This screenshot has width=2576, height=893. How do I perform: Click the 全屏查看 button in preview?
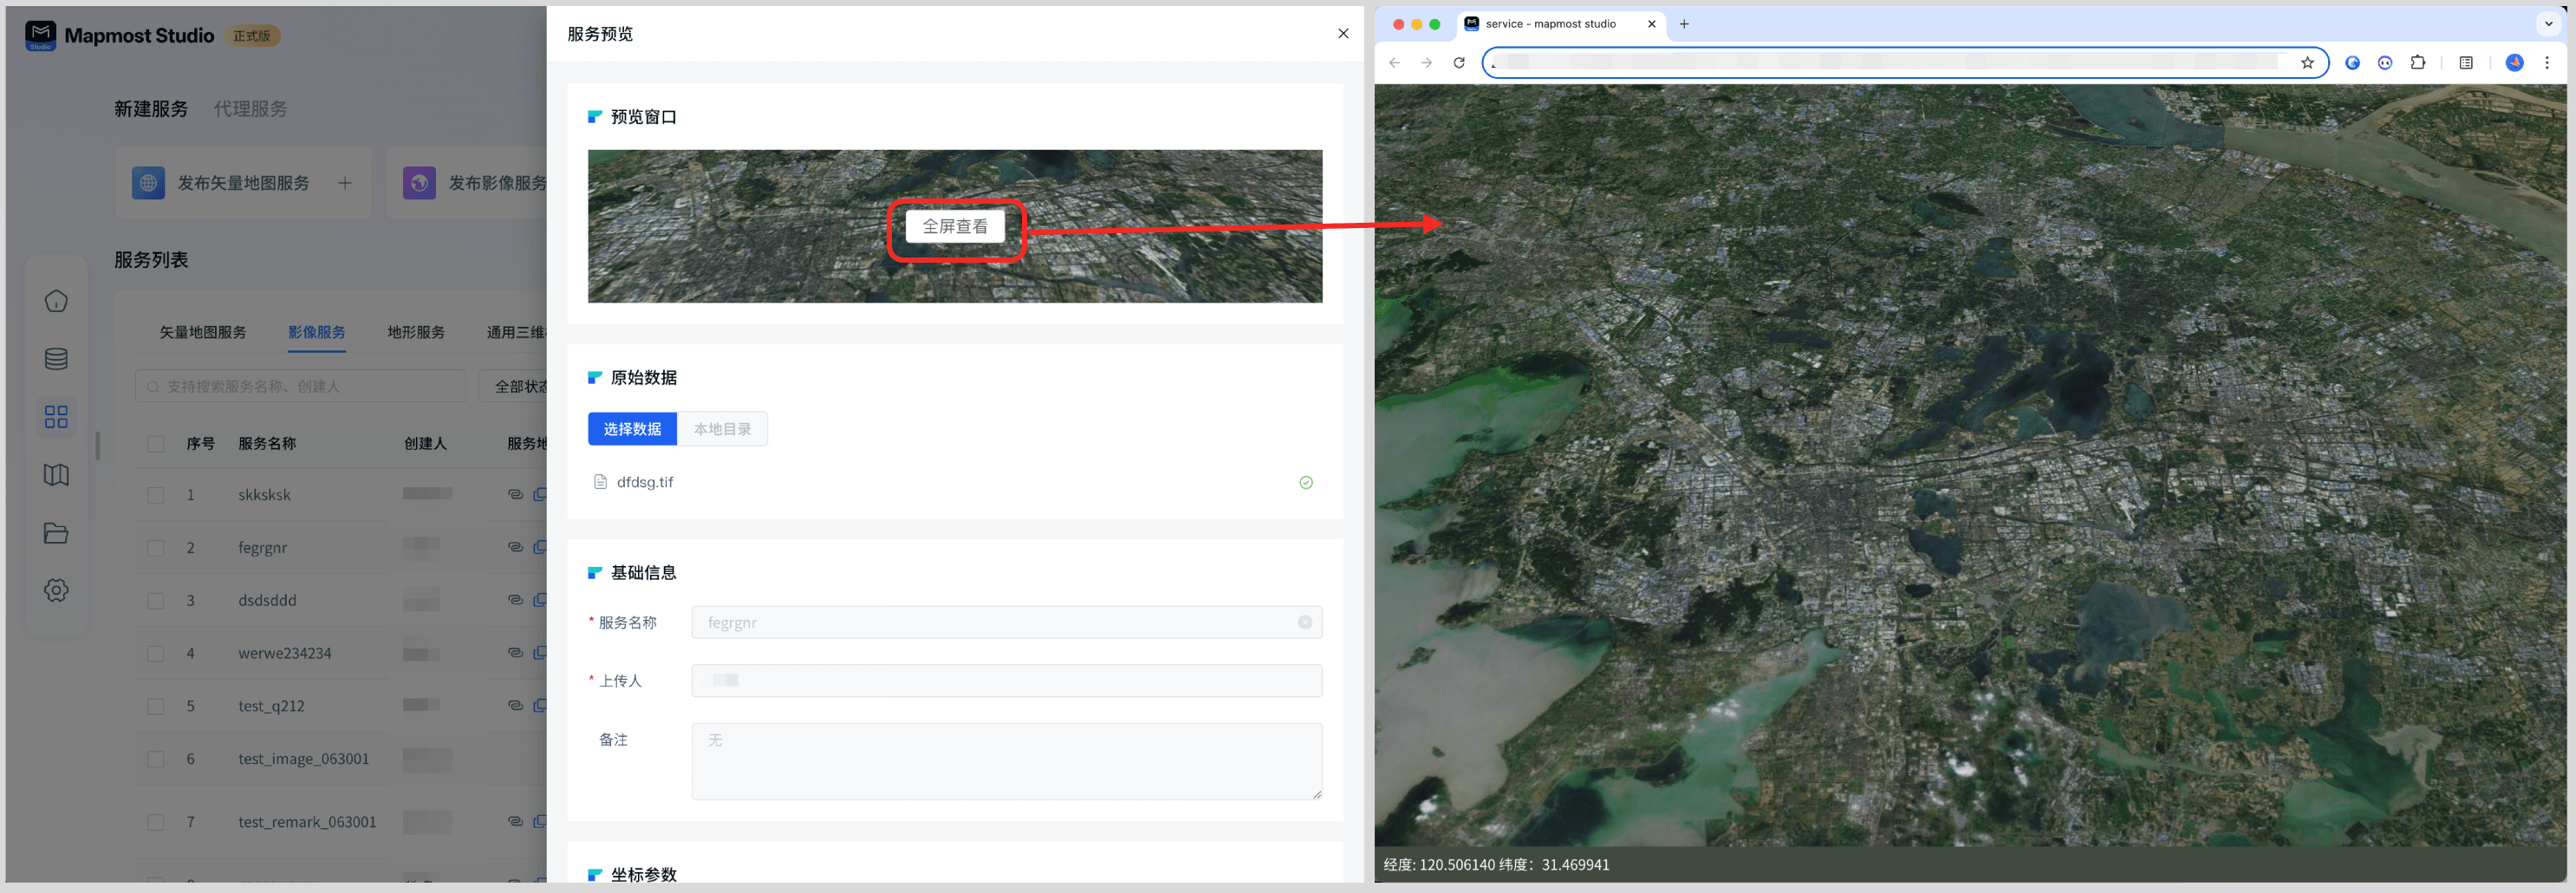click(955, 227)
